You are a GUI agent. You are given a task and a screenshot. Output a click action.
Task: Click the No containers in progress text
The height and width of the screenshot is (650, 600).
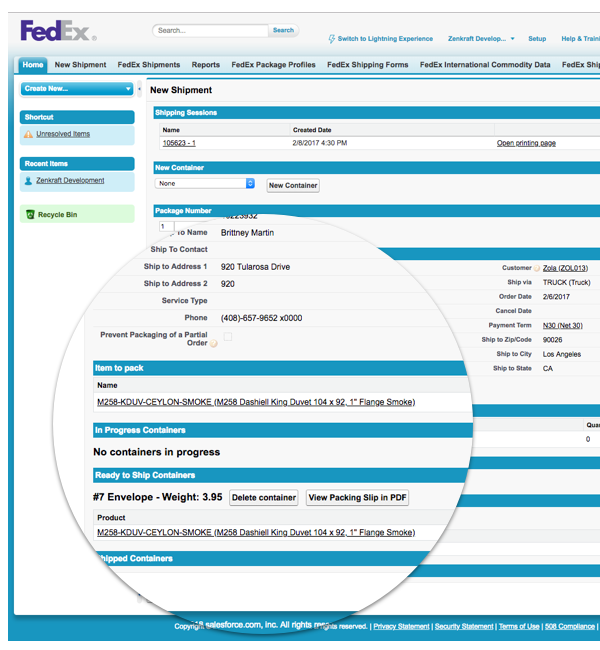click(157, 452)
